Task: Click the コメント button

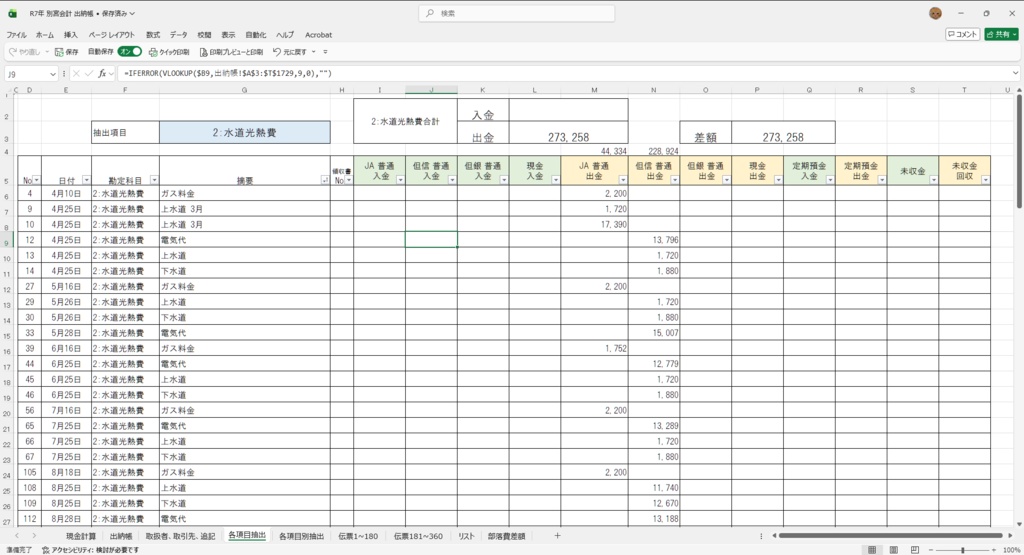Action: (963, 34)
